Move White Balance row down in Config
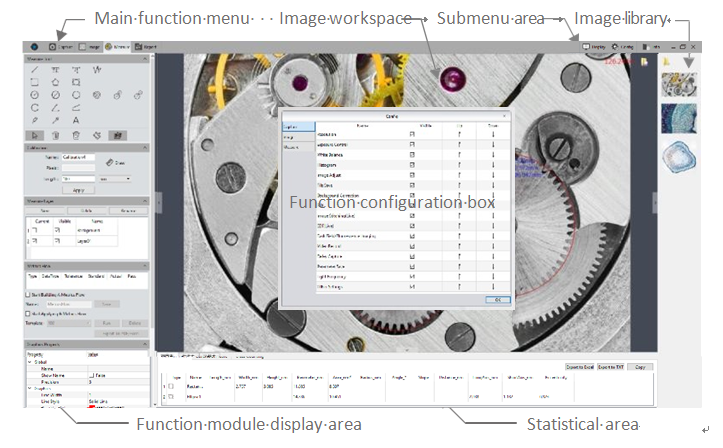The width and height of the screenshot is (723, 448). click(493, 155)
